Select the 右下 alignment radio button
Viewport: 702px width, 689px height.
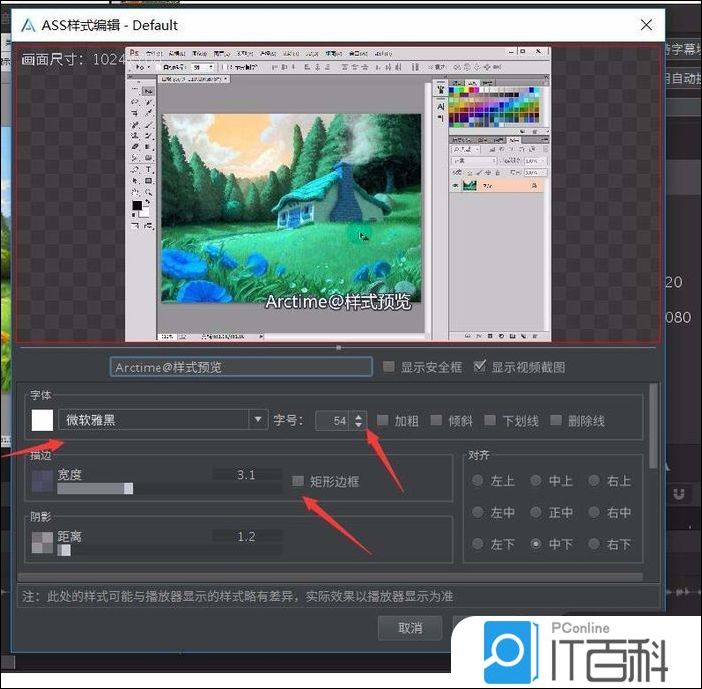[594, 544]
